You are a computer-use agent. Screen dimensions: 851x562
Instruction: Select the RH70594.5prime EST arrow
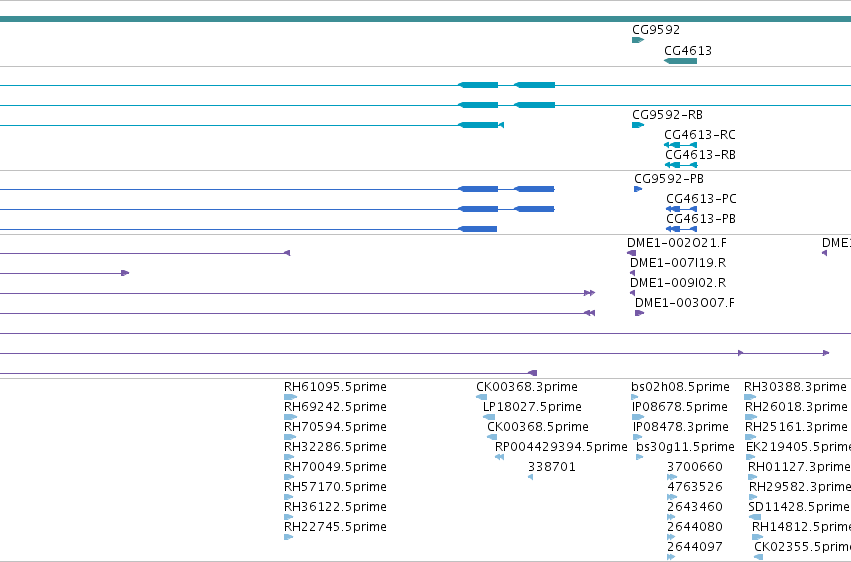pyautogui.click(x=290, y=437)
